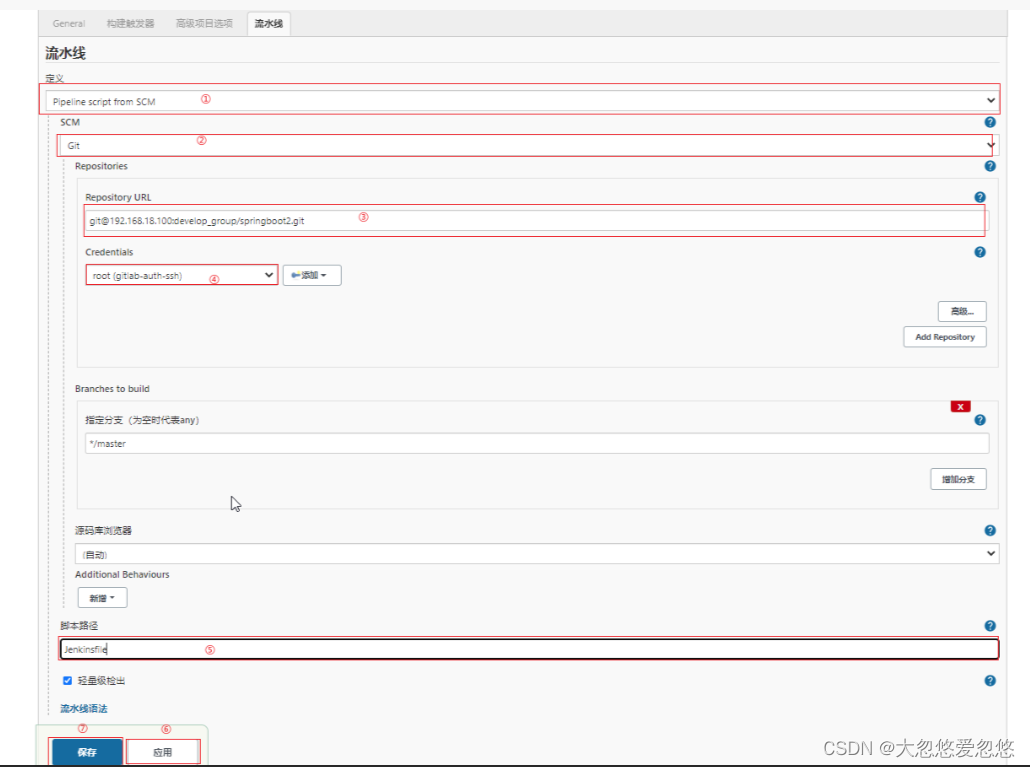
Task: Show help for 轻量级检出 option
Action: click(990, 681)
